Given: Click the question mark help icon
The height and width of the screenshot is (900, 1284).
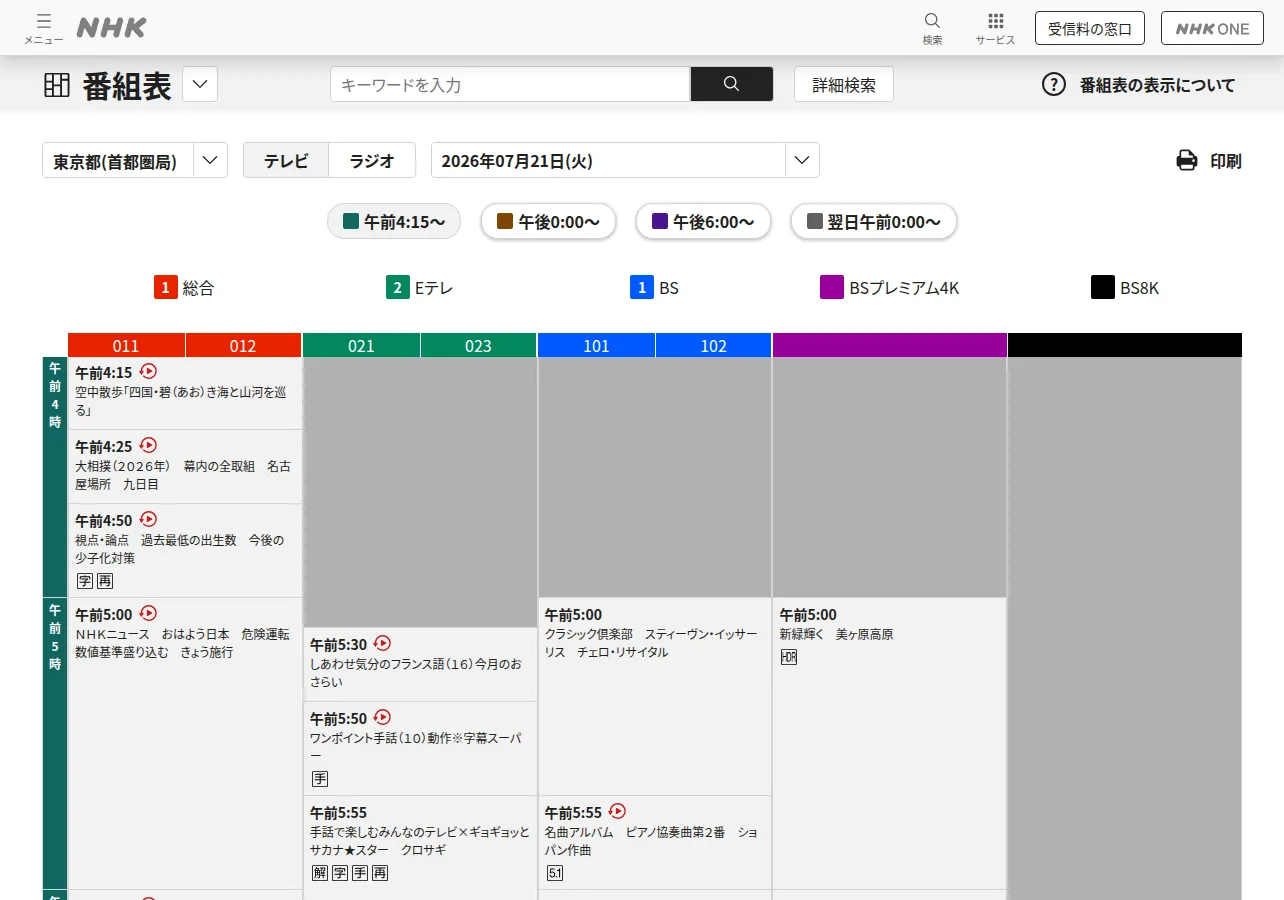Looking at the screenshot, I should (x=1054, y=84).
